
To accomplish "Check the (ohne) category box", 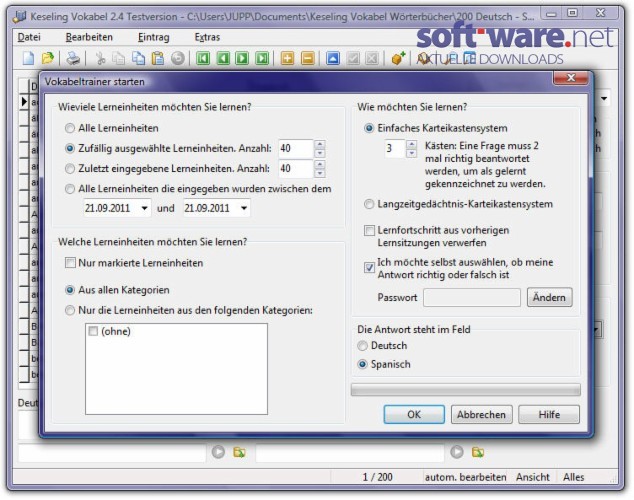I will coord(93,331).
